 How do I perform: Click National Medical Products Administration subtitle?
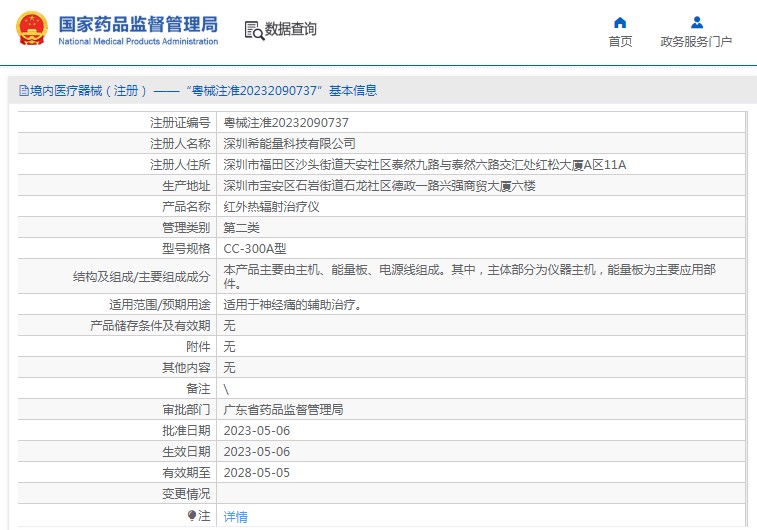tap(138, 42)
